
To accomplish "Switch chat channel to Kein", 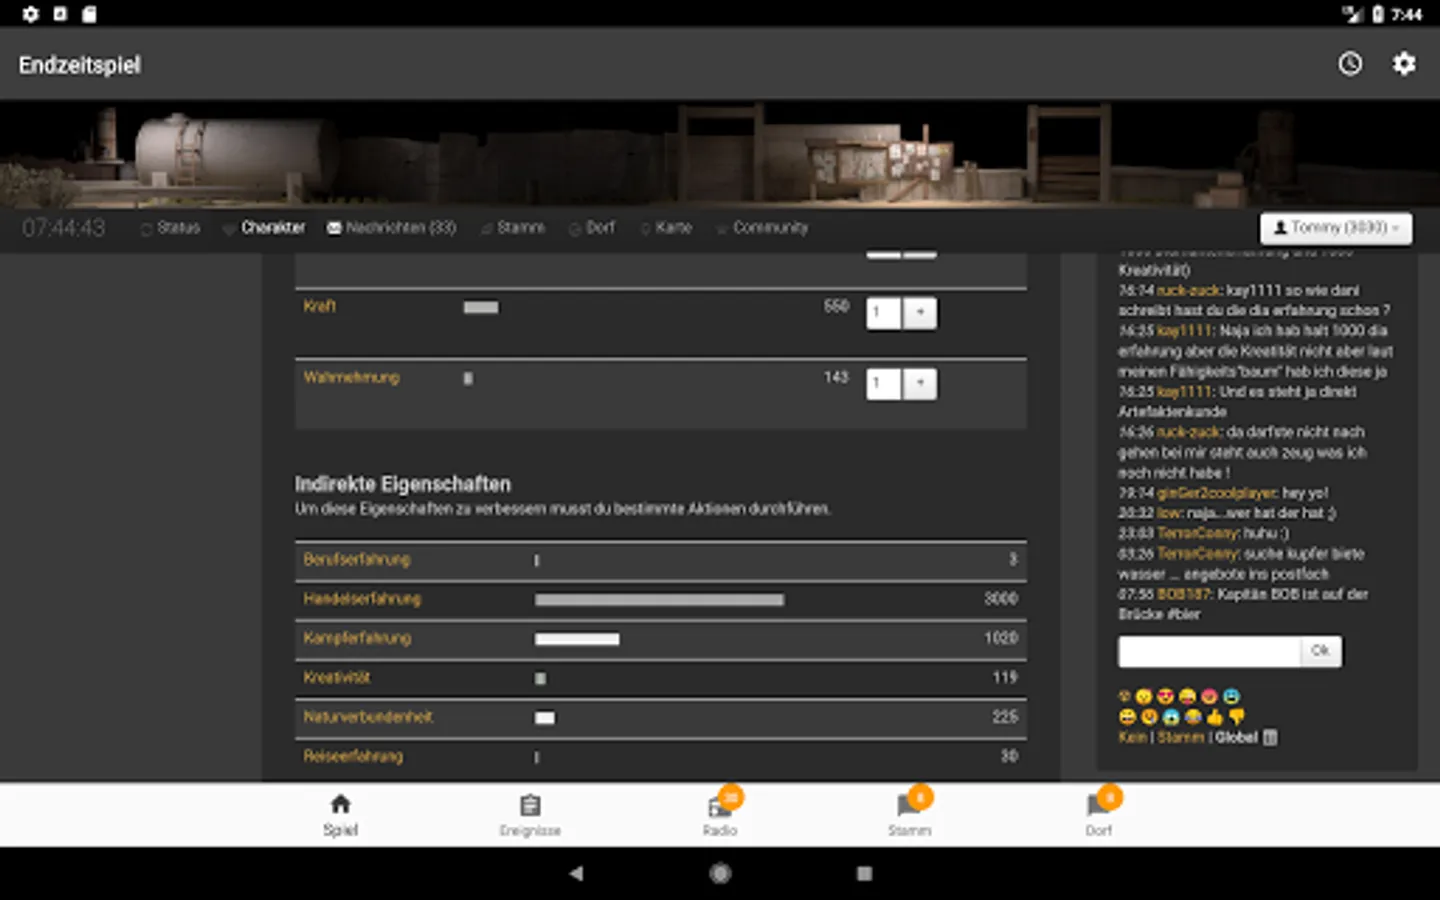I will pyautogui.click(x=1132, y=738).
